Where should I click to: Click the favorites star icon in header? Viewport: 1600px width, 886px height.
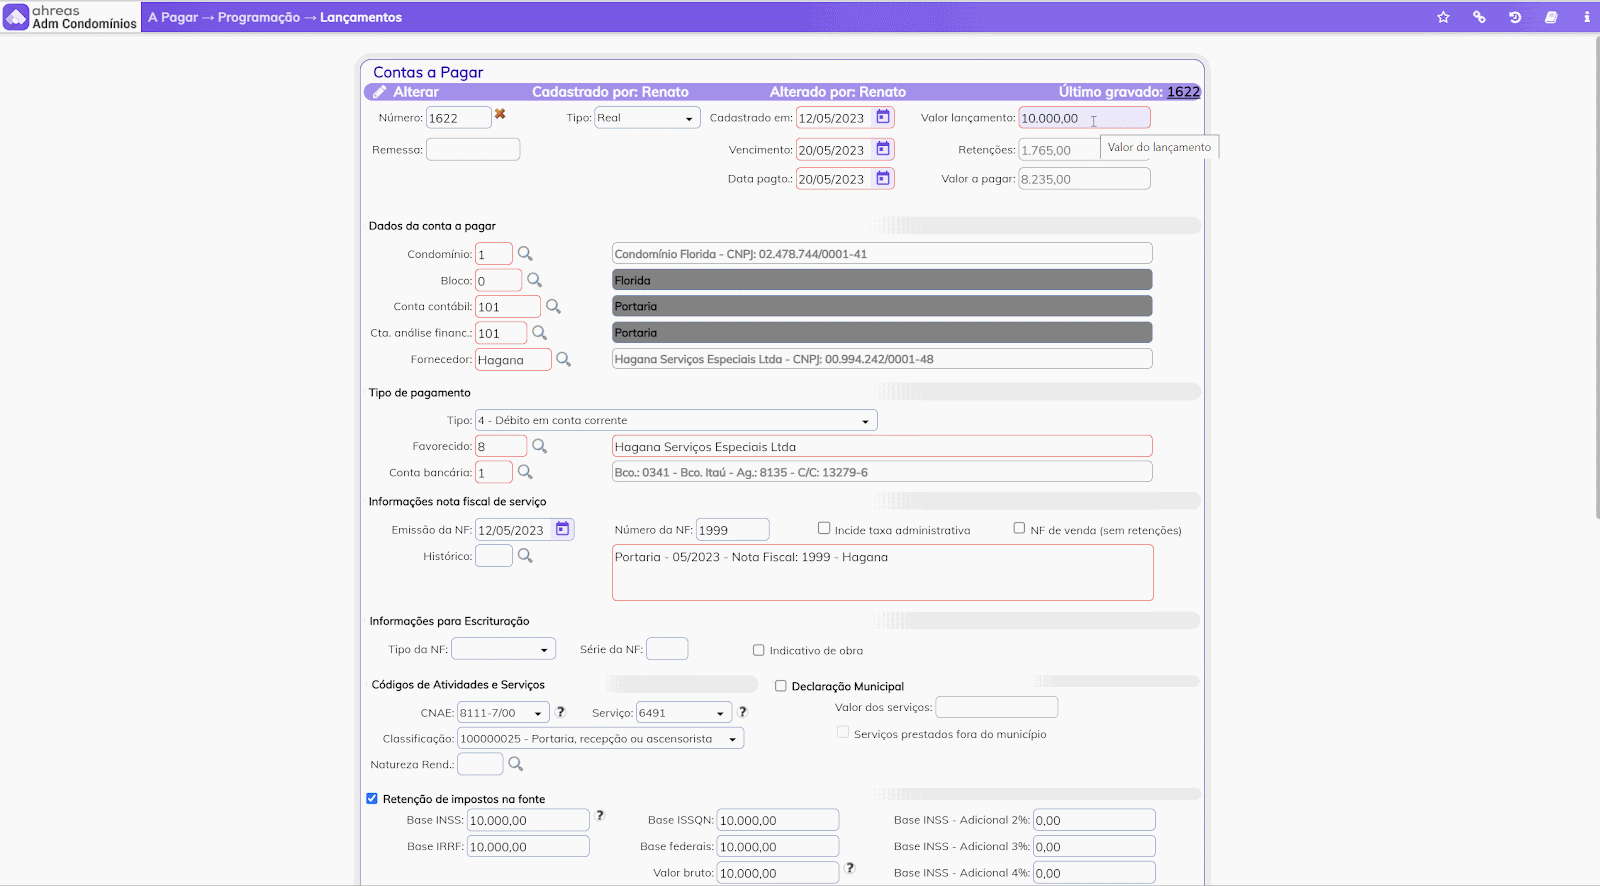point(1443,17)
